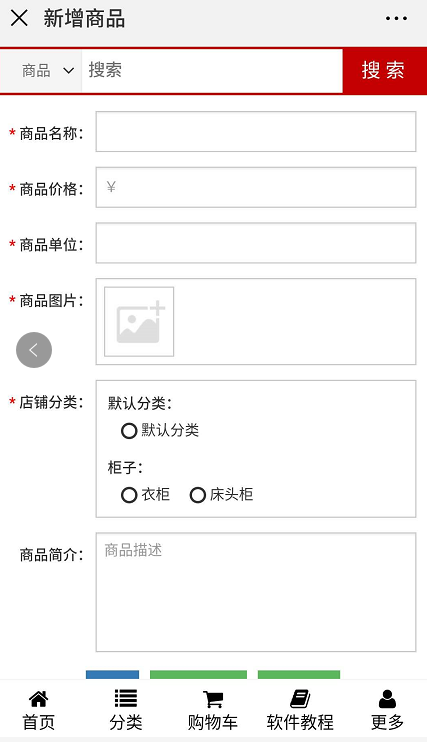
Task: Select the 默认分类 radio button
Action: coord(129,431)
